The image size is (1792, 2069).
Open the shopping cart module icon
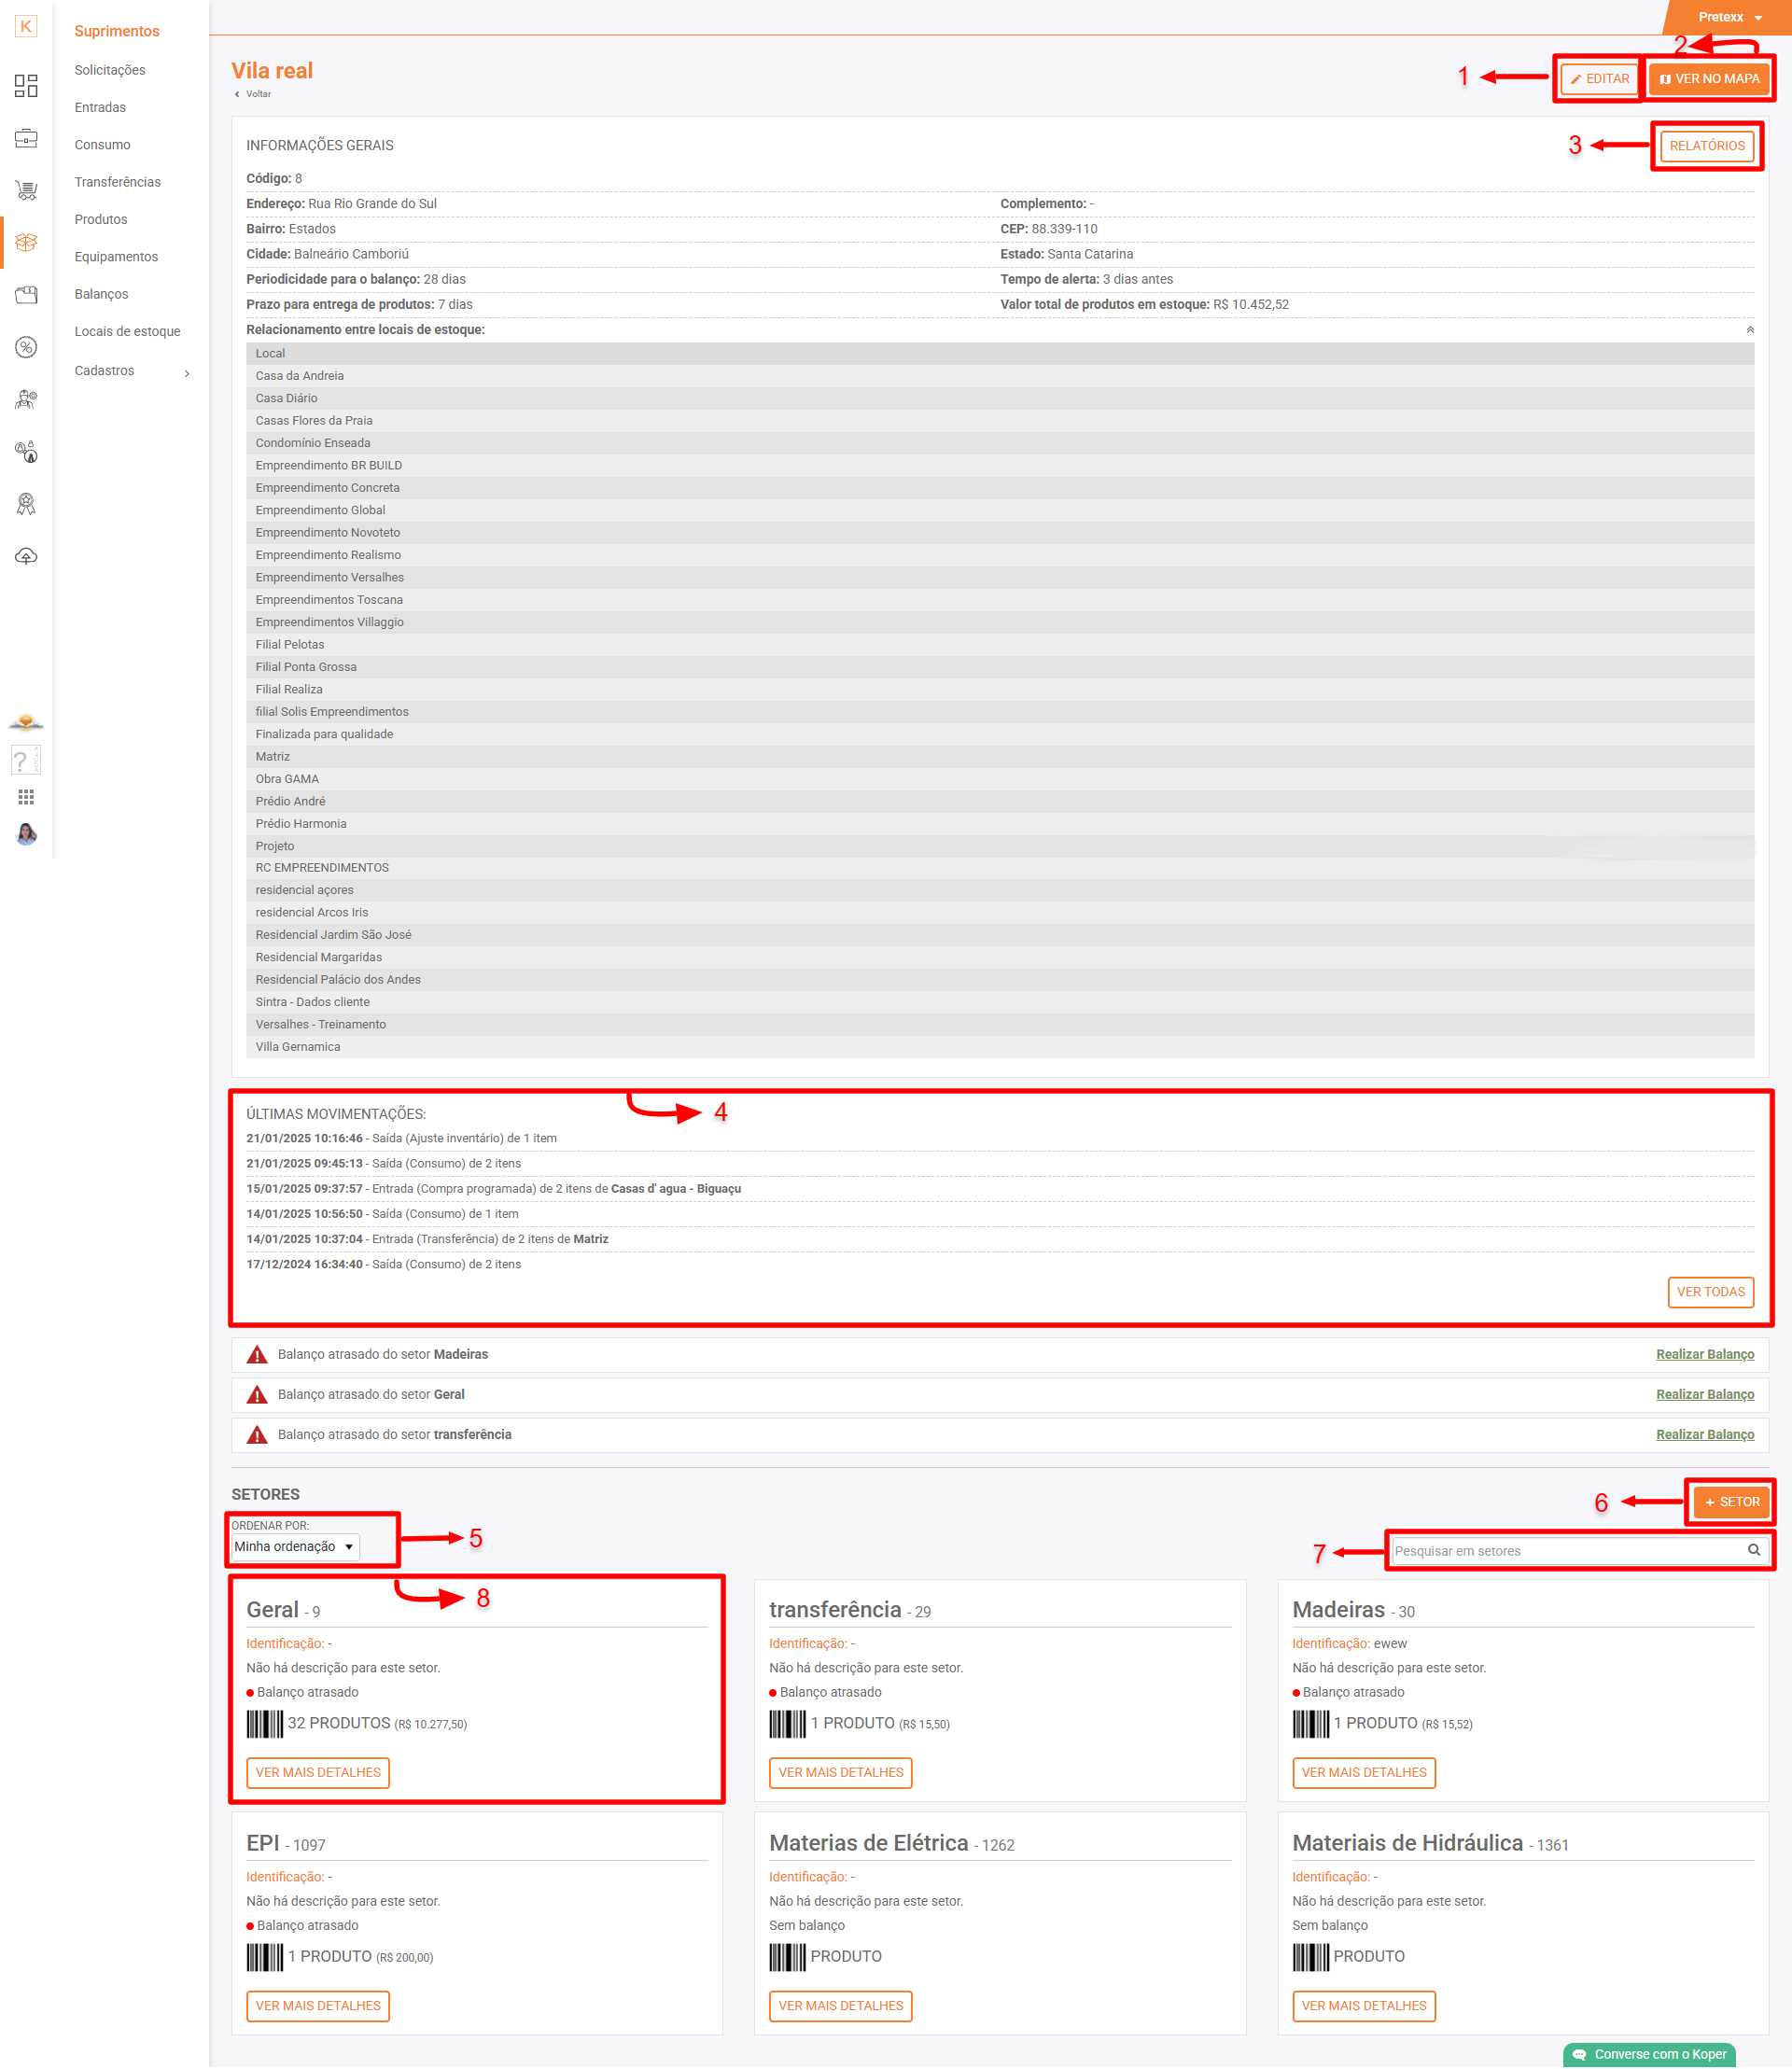tap(26, 190)
